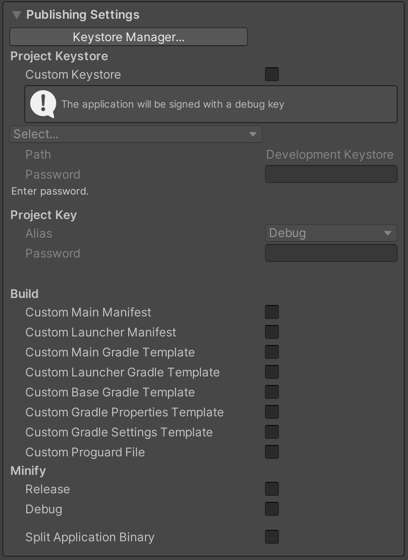Toggle Minify Debug checkbox
Image resolution: width=408 pixels, height=560 pixels.
click(272, 509)
